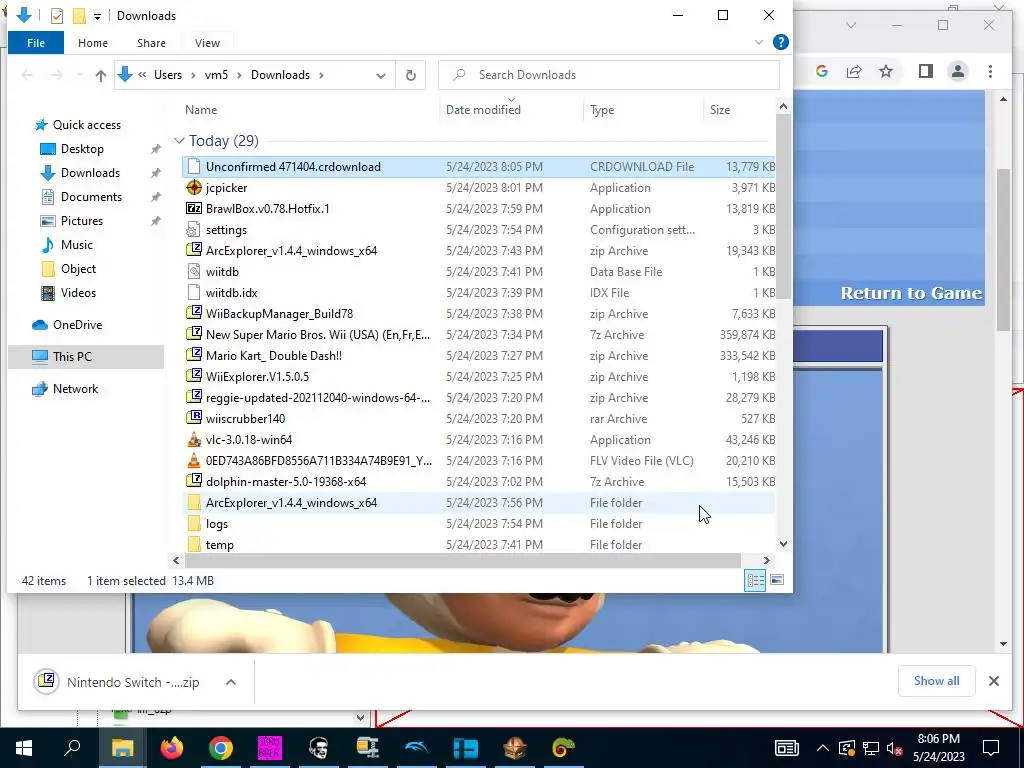Image resolution: width=1024 pixels, height=768 pixels.
Task: Select OneDrive in navigation pane
Action: click(x=77, y=325)
